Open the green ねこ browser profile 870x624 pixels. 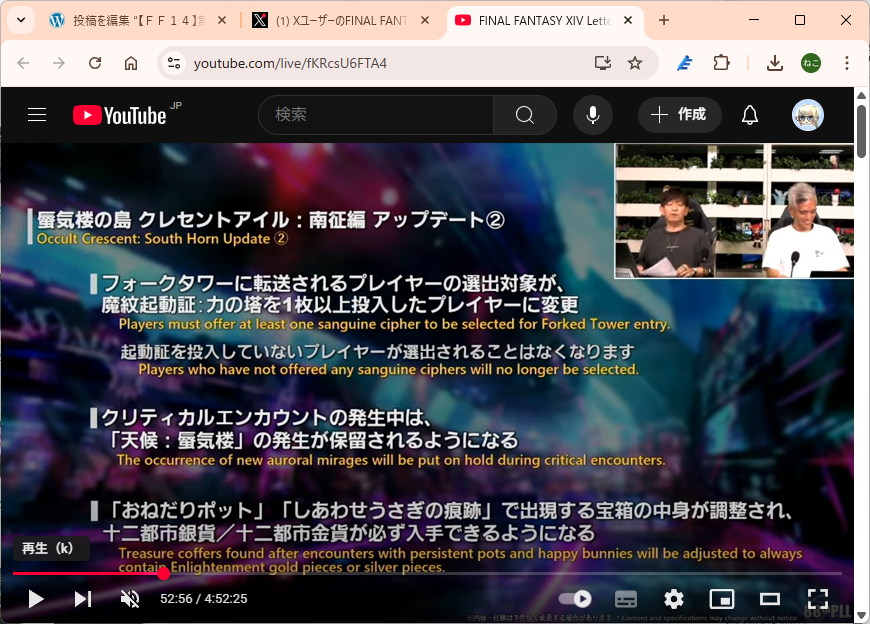click(811, 63)
